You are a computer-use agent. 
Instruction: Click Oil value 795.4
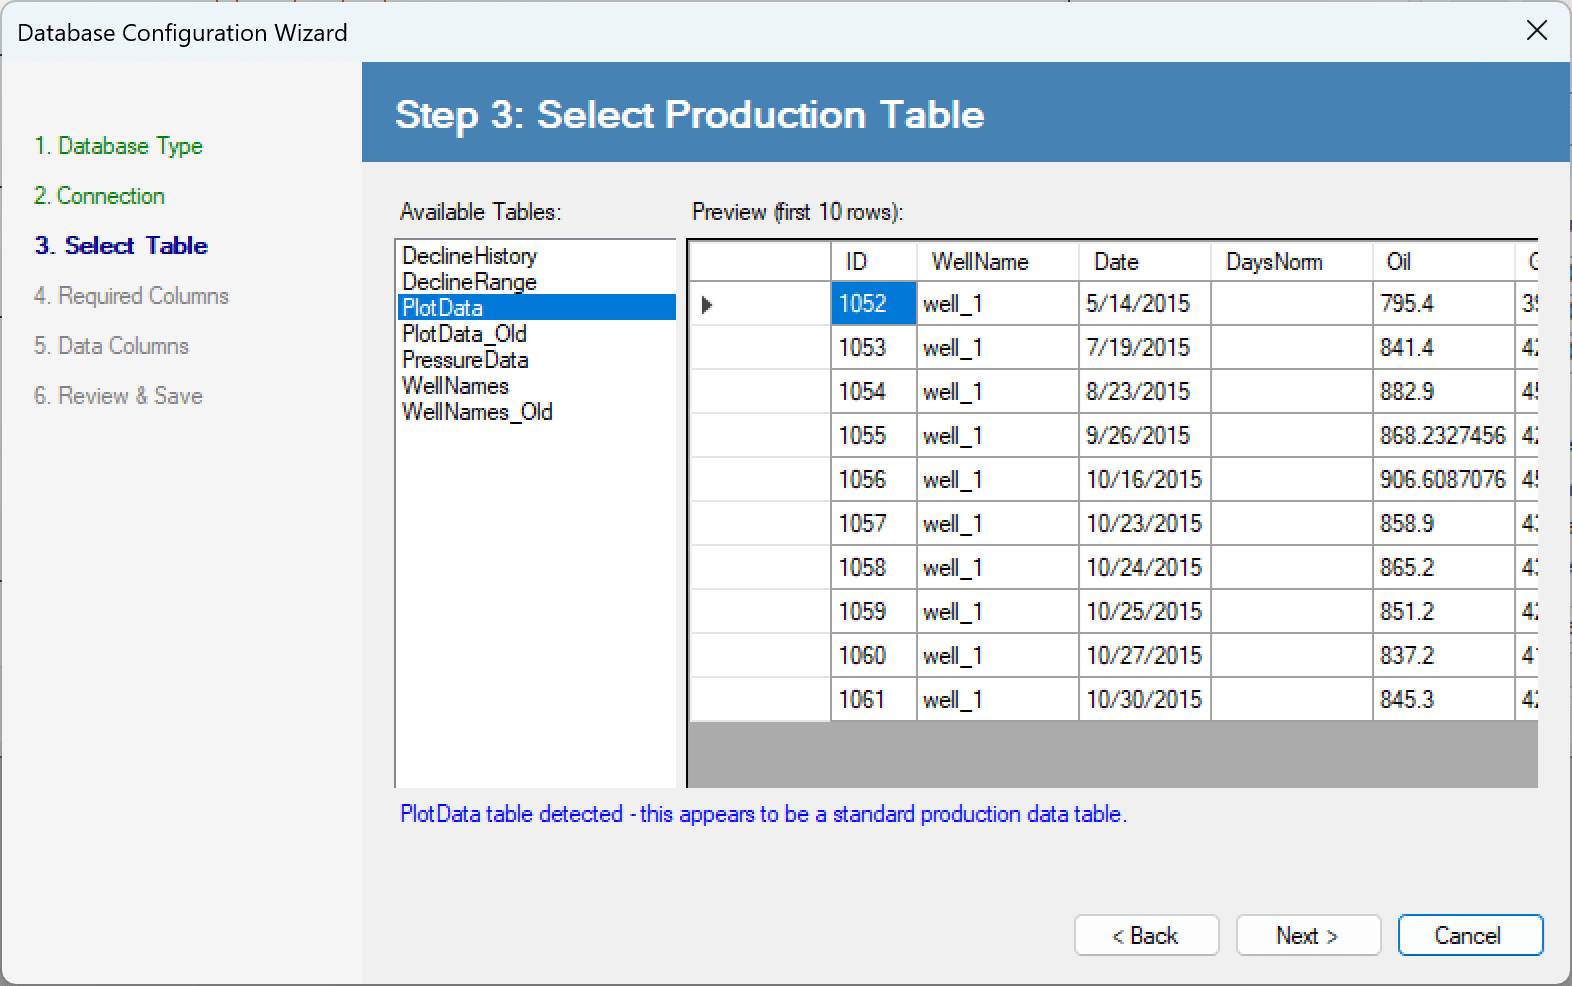[1444, 304]
